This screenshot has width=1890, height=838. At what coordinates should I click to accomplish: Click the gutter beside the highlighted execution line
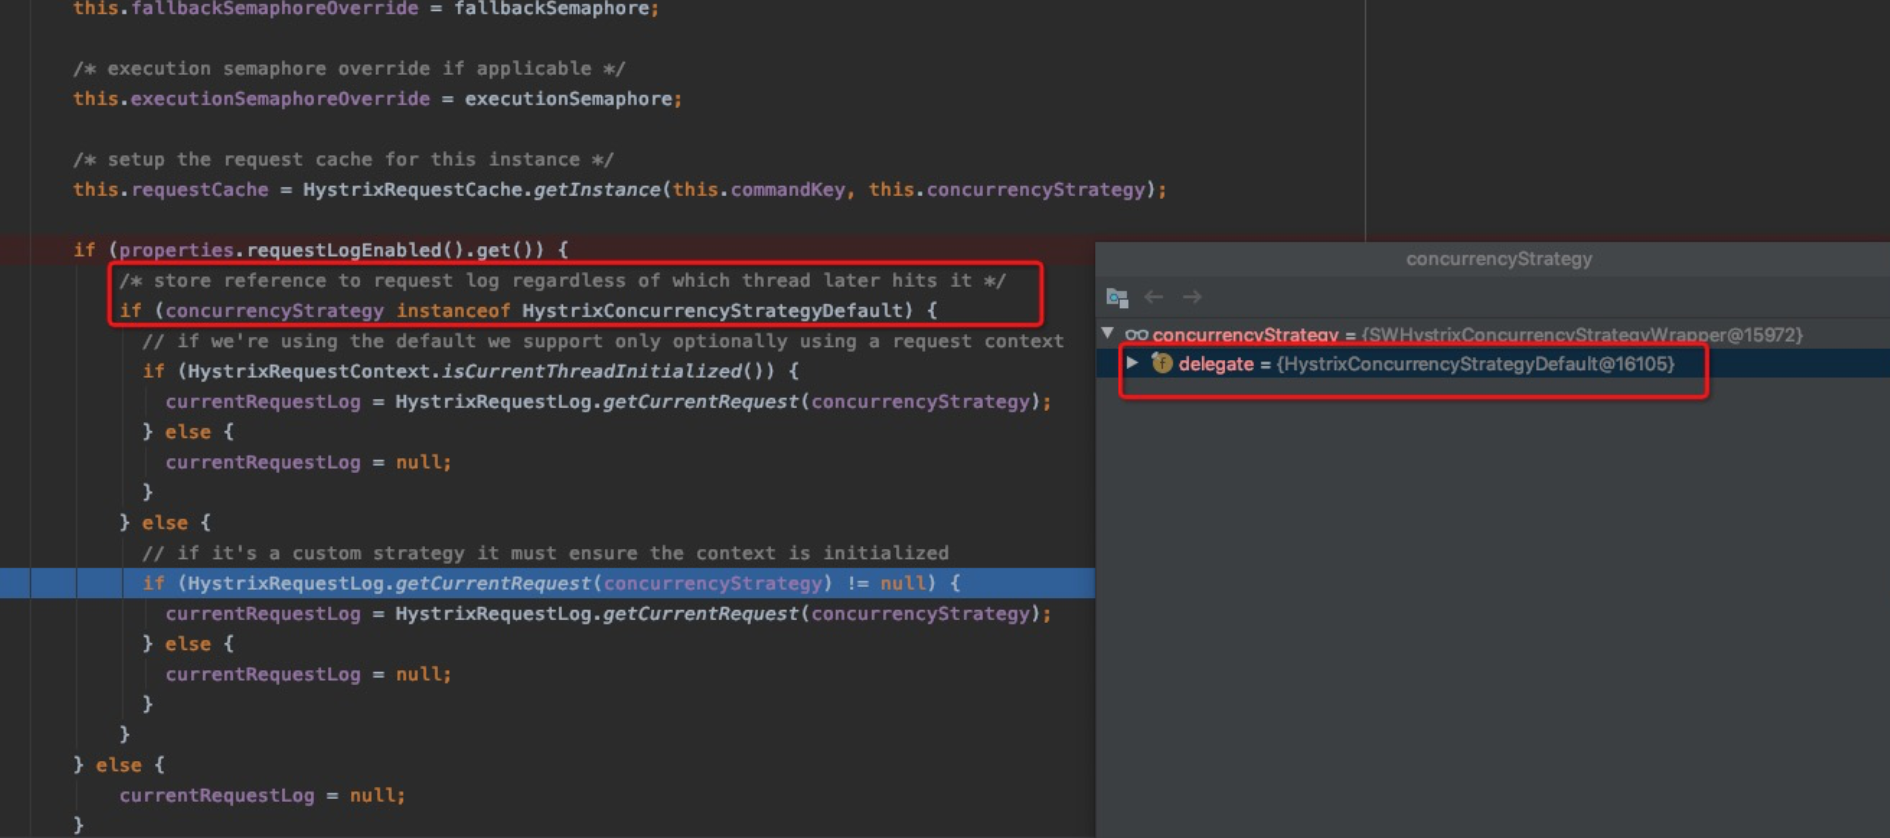click(15, 583)
